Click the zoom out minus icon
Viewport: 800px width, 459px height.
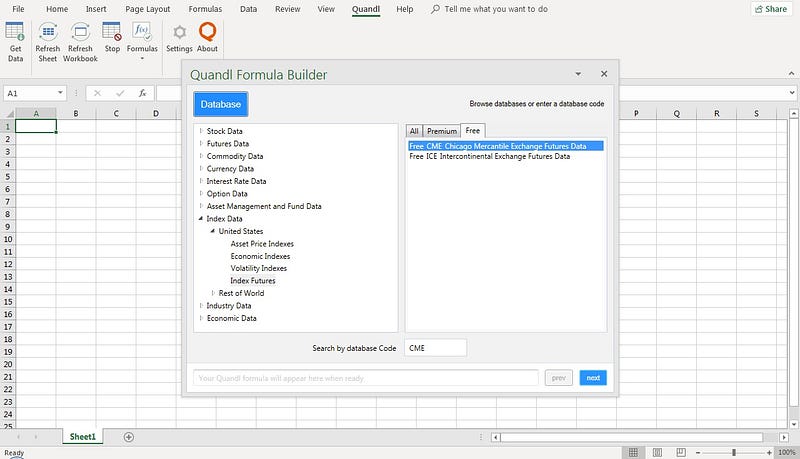tap(698, 452)
